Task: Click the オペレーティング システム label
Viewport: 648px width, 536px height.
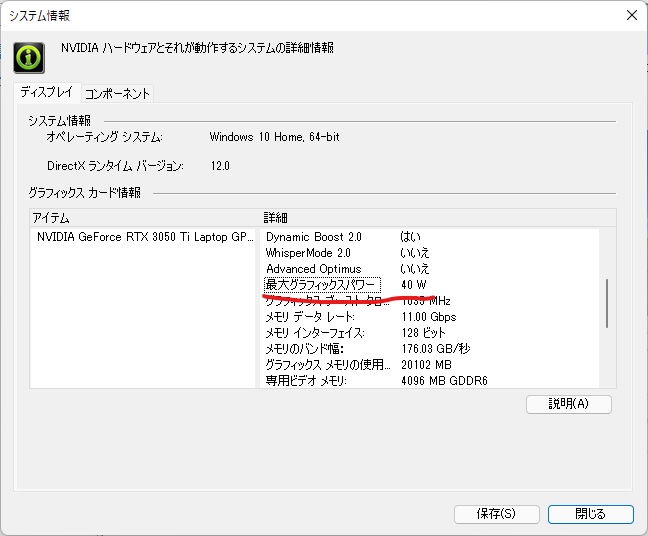Action: 105,137
